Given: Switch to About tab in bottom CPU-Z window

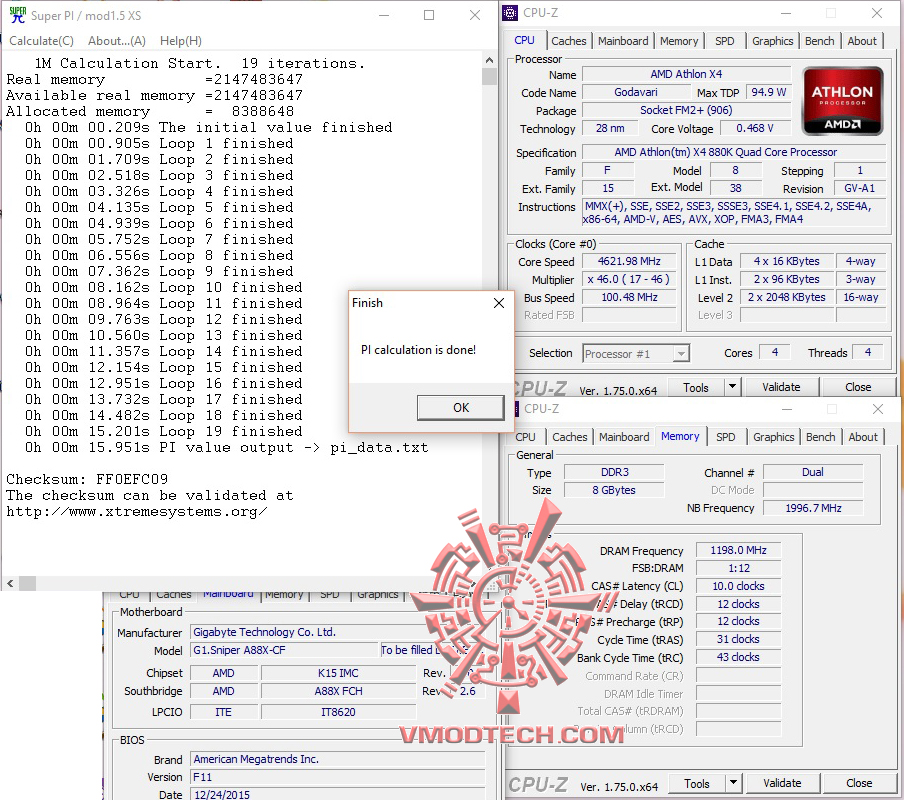Looking at the screenshot, I should [x=862, y=437].
